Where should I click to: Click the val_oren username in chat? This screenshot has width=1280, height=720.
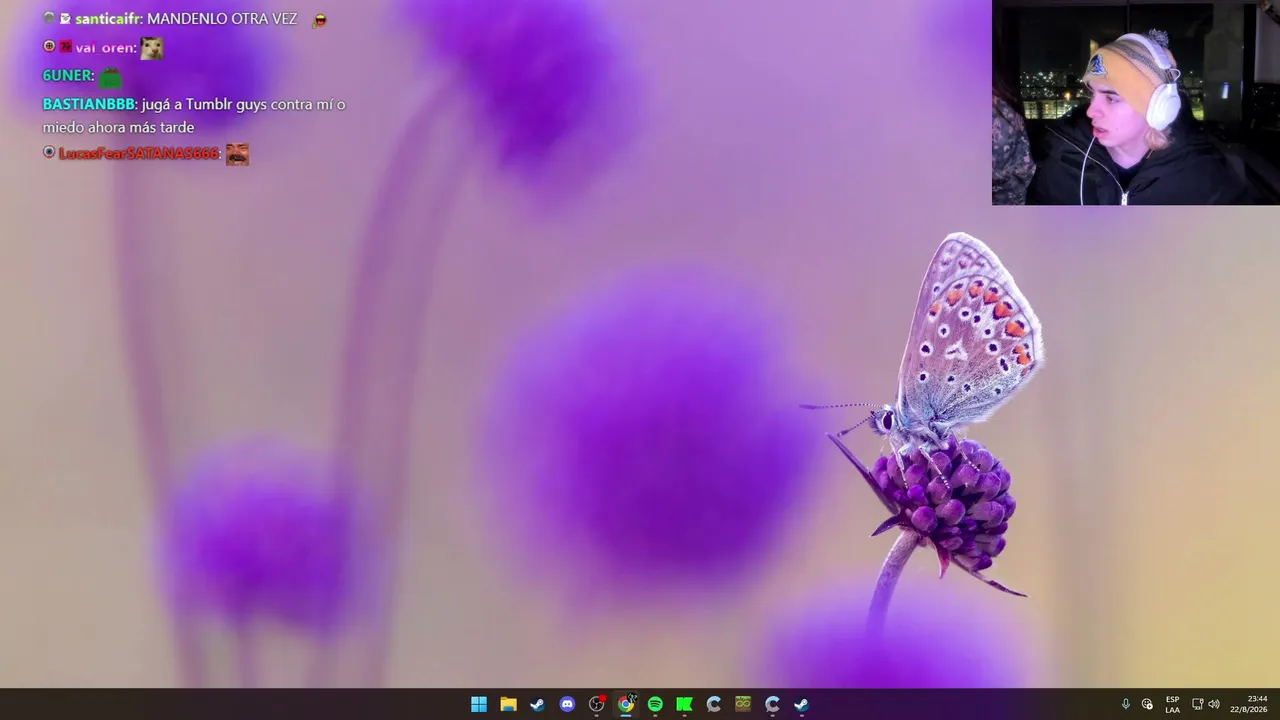(104, 47)
